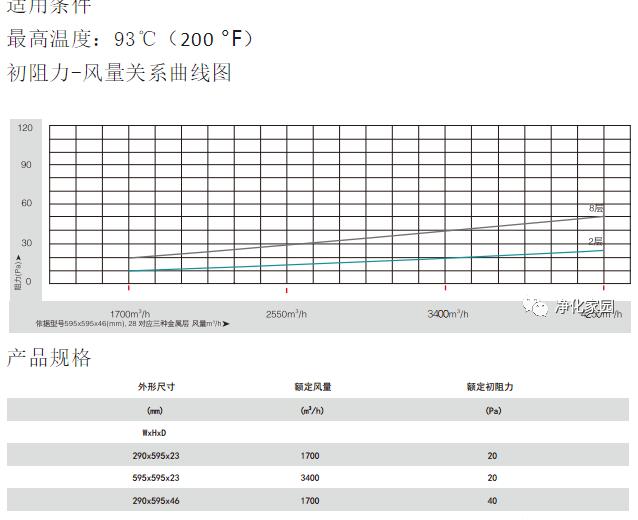Viewport: 638px width, 520px height.
Task: Click the 外形尺寸 column header
Action: point(156,387)
